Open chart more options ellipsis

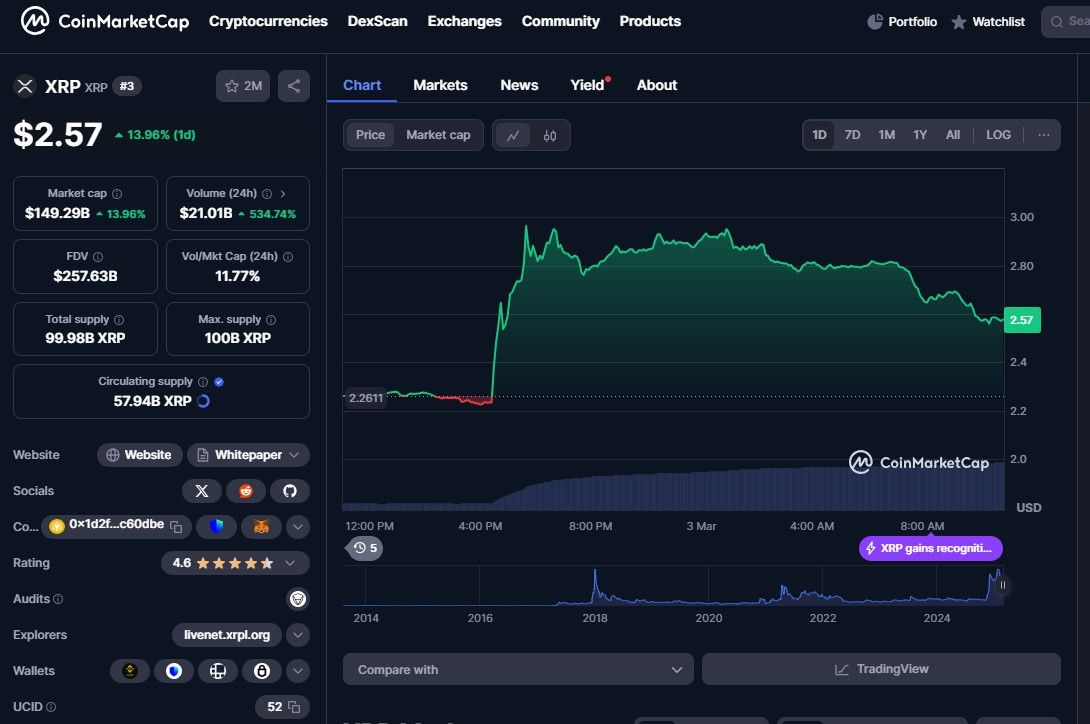1043,135
